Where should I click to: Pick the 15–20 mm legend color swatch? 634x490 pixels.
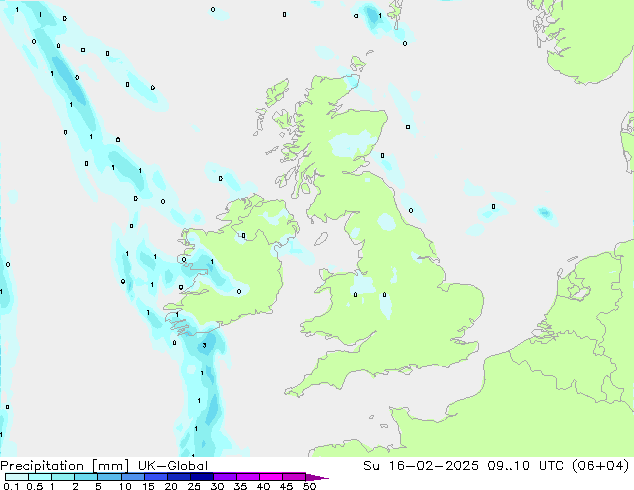click(x=156, y=477)
